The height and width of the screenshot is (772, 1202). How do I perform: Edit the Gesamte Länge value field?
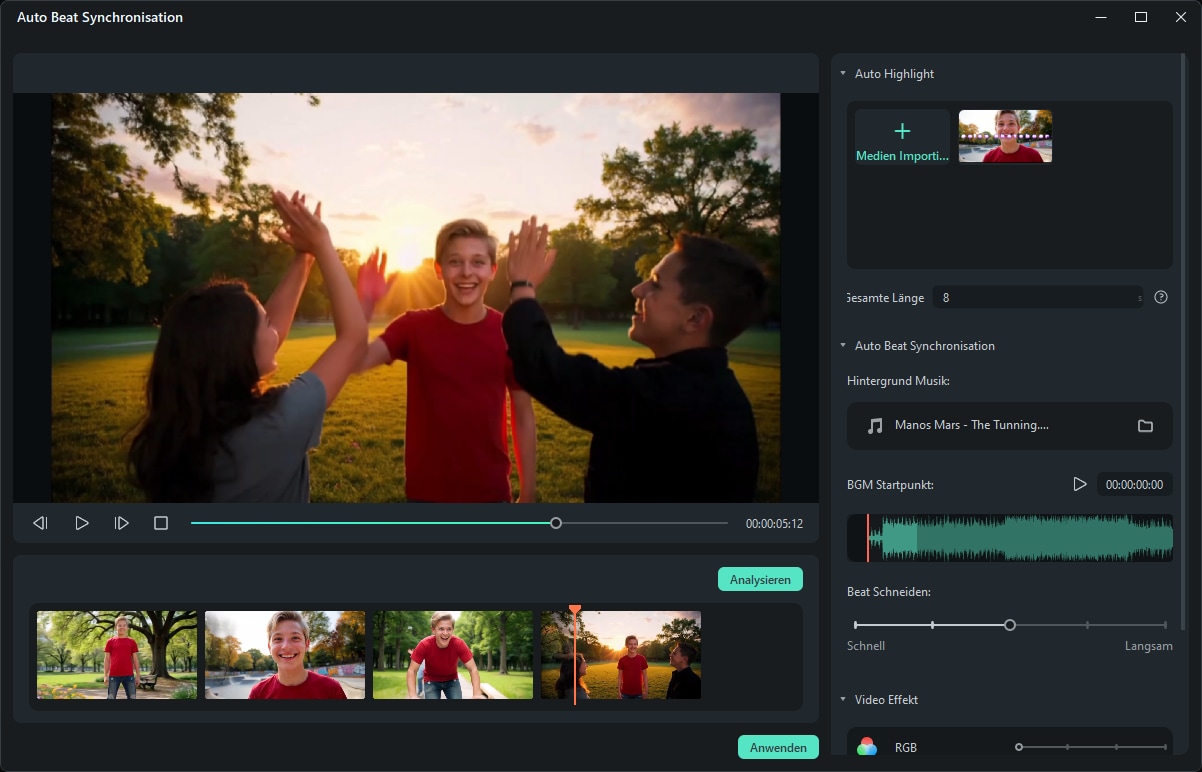coord(1038,297)
